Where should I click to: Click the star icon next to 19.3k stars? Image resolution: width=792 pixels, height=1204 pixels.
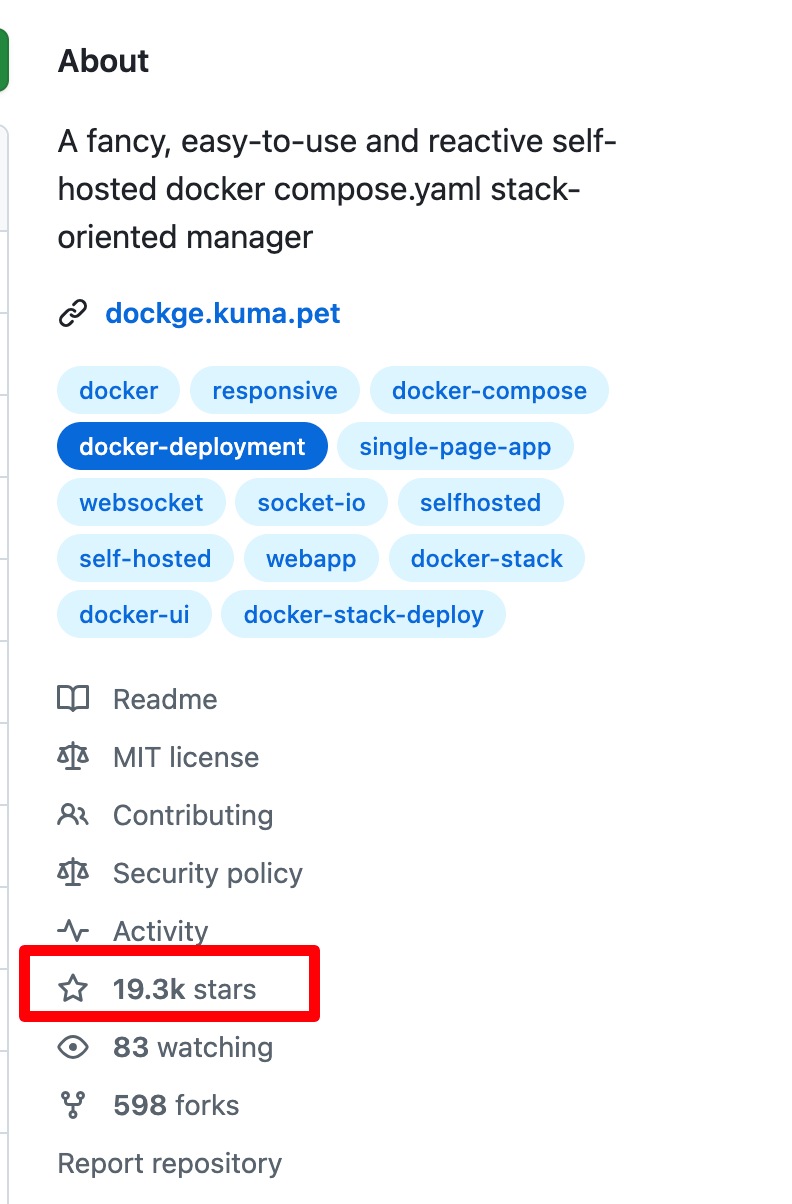point(73,989)
